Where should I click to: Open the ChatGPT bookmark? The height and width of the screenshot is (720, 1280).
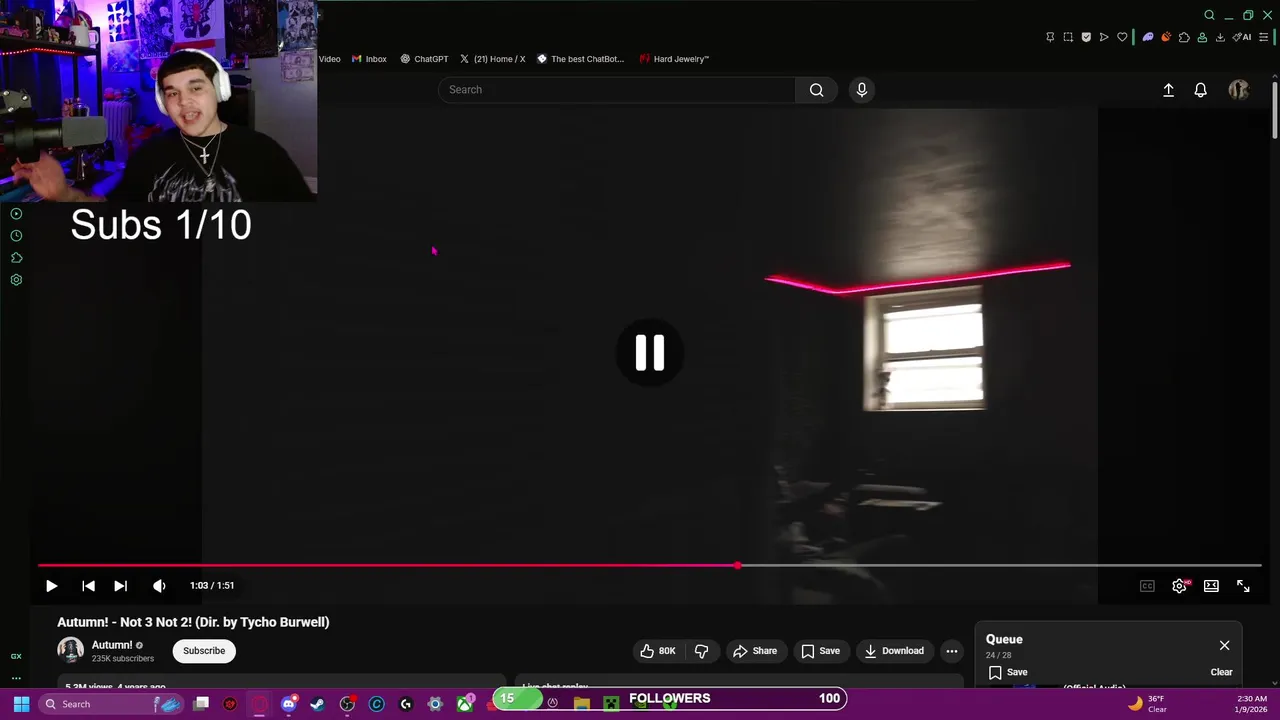424,59
